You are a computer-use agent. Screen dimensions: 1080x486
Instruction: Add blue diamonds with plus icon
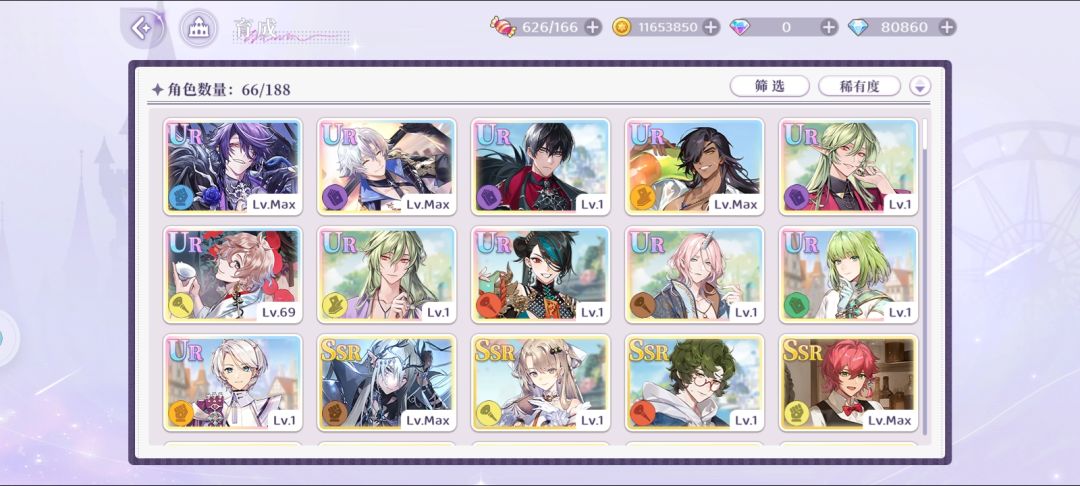(x=947, y=27)
